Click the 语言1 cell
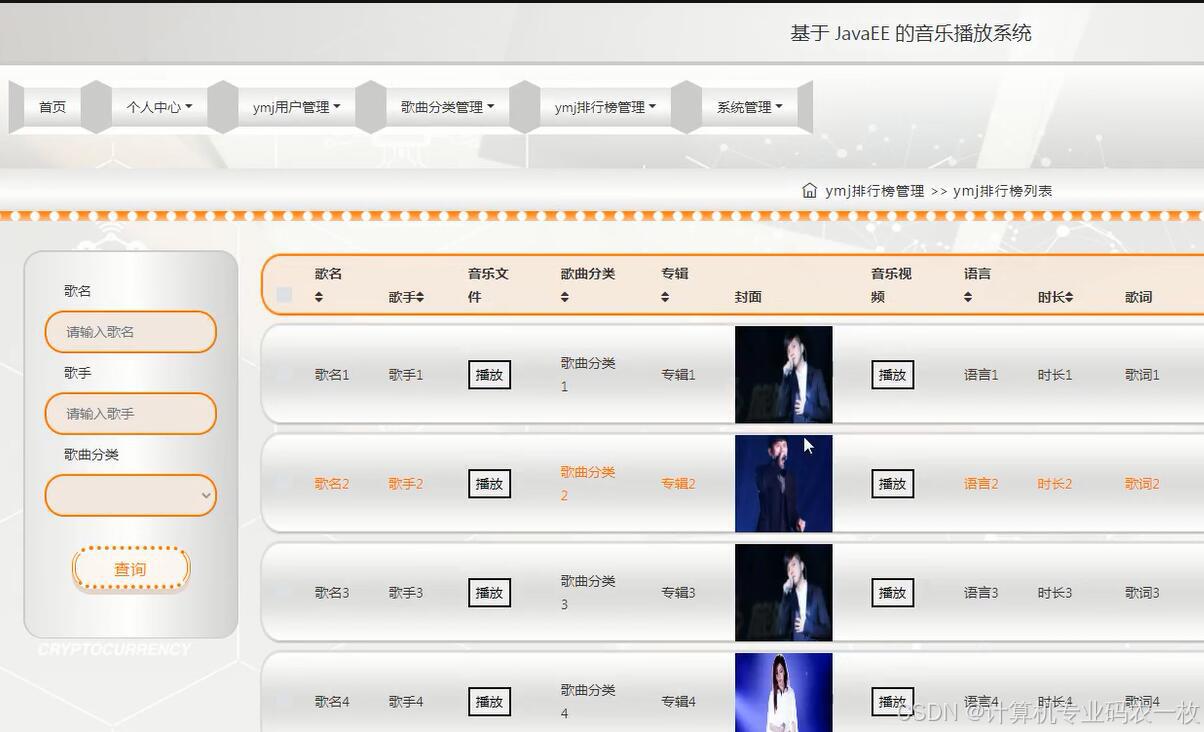The image size is (1204, 732). coord(981,375)
